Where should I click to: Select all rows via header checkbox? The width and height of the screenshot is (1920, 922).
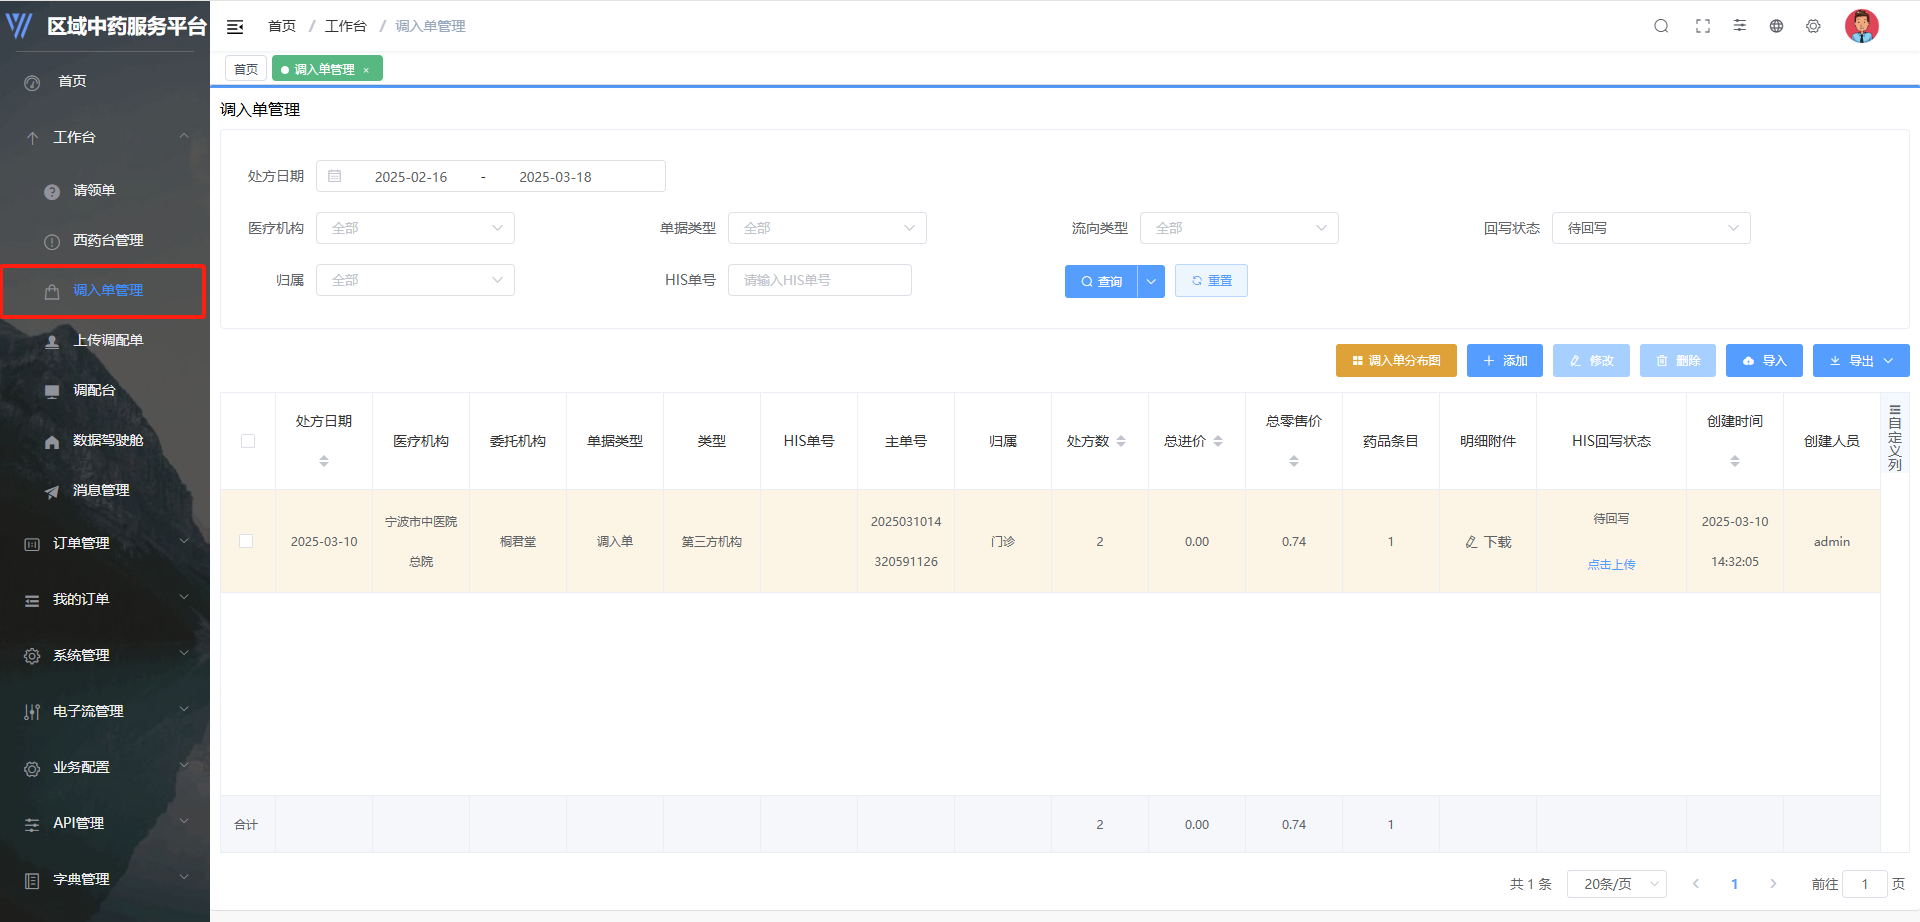pyautogui.click(x=248, y=441)
